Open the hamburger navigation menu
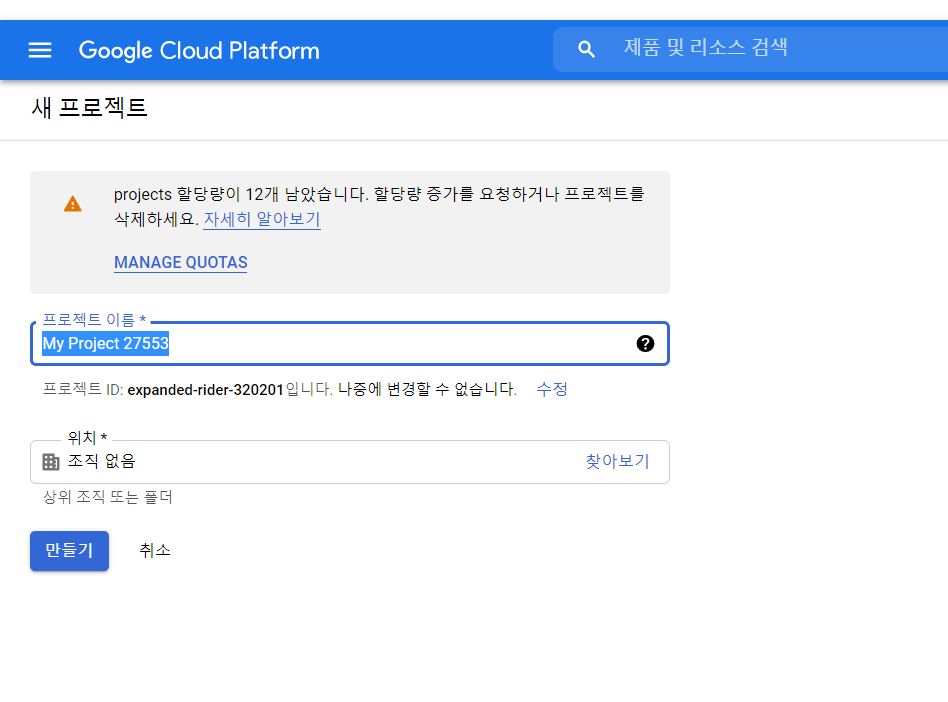This screenshot has height=702, width=948. point(40,50)
